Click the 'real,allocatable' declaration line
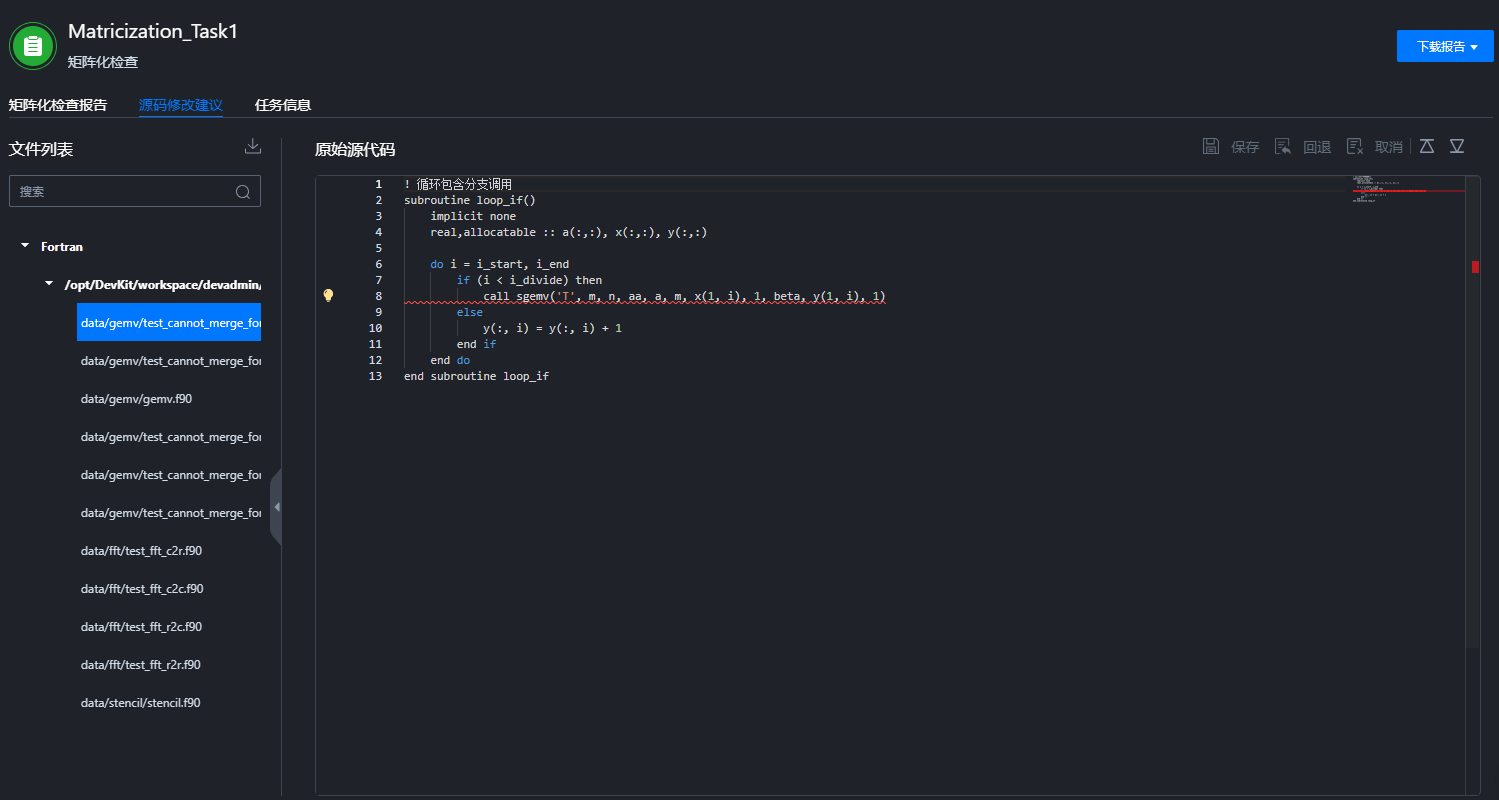Screen dimensions: 1499x800 pos(569,232)
